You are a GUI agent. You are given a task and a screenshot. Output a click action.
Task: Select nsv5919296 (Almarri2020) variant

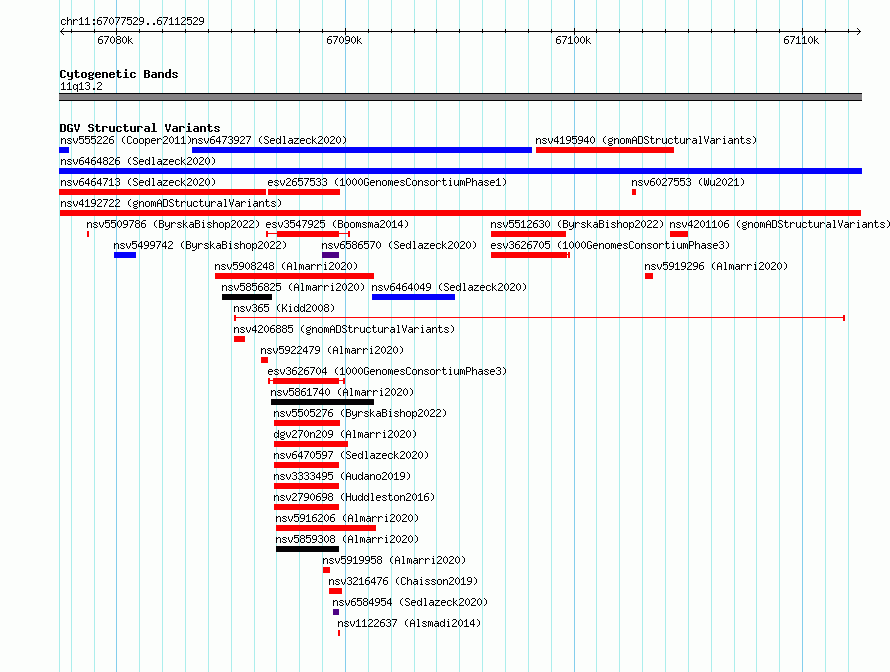coord(716,266)
